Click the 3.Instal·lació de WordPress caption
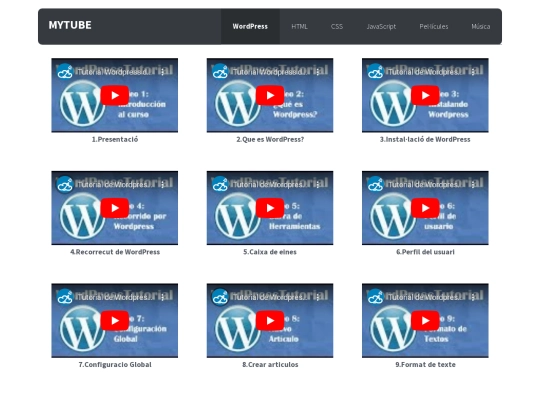This screenshot has height=405, width=540. coord(425,139)
